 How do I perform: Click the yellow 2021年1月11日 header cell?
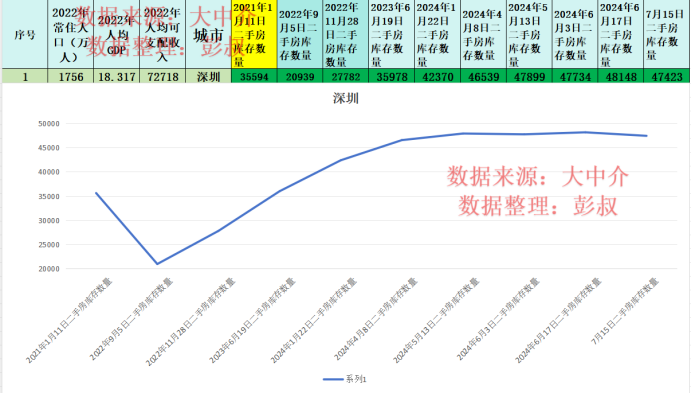(x=254, y=34)
